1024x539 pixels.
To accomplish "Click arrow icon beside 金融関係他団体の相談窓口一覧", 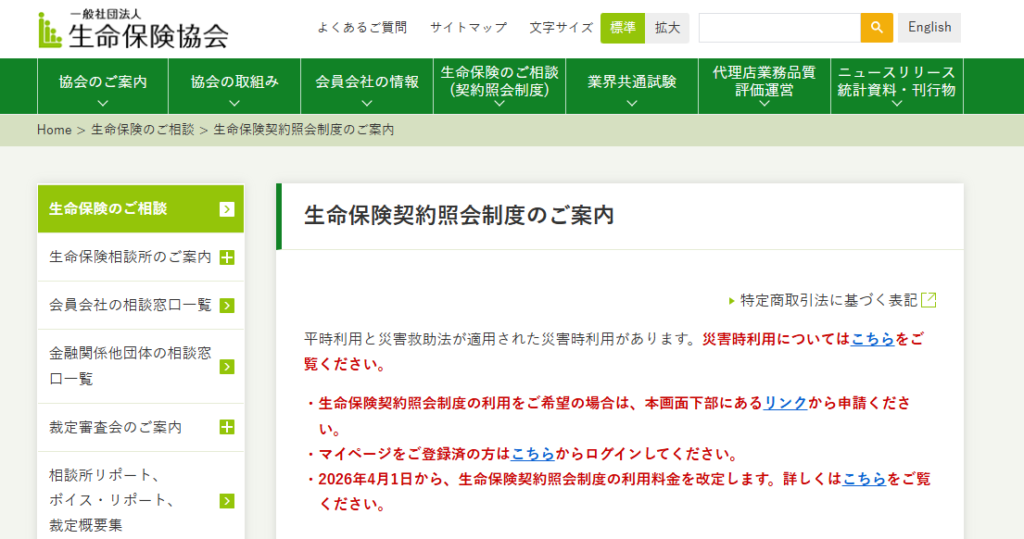I will click(227, 367).
